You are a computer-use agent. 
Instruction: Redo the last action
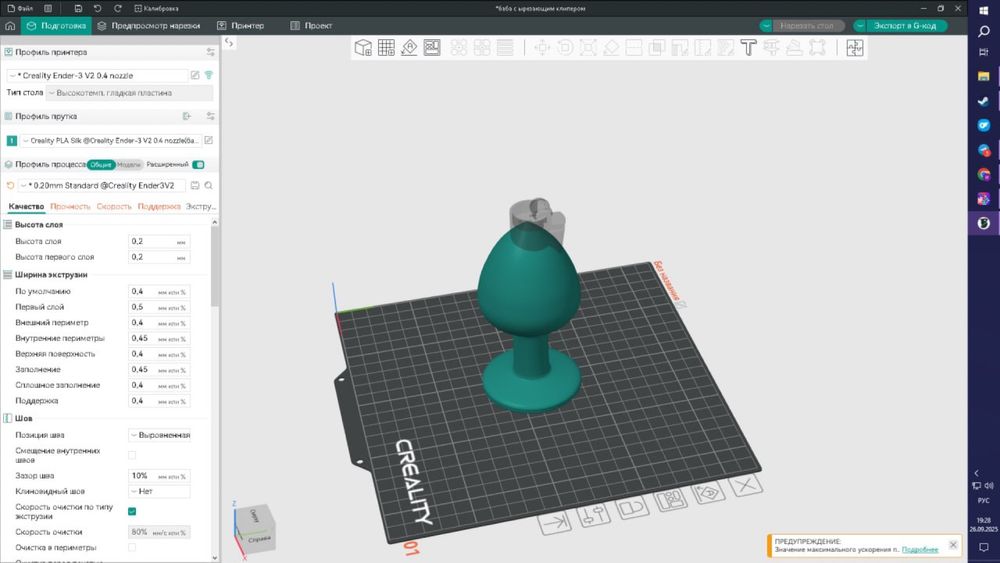coord(117,8)
